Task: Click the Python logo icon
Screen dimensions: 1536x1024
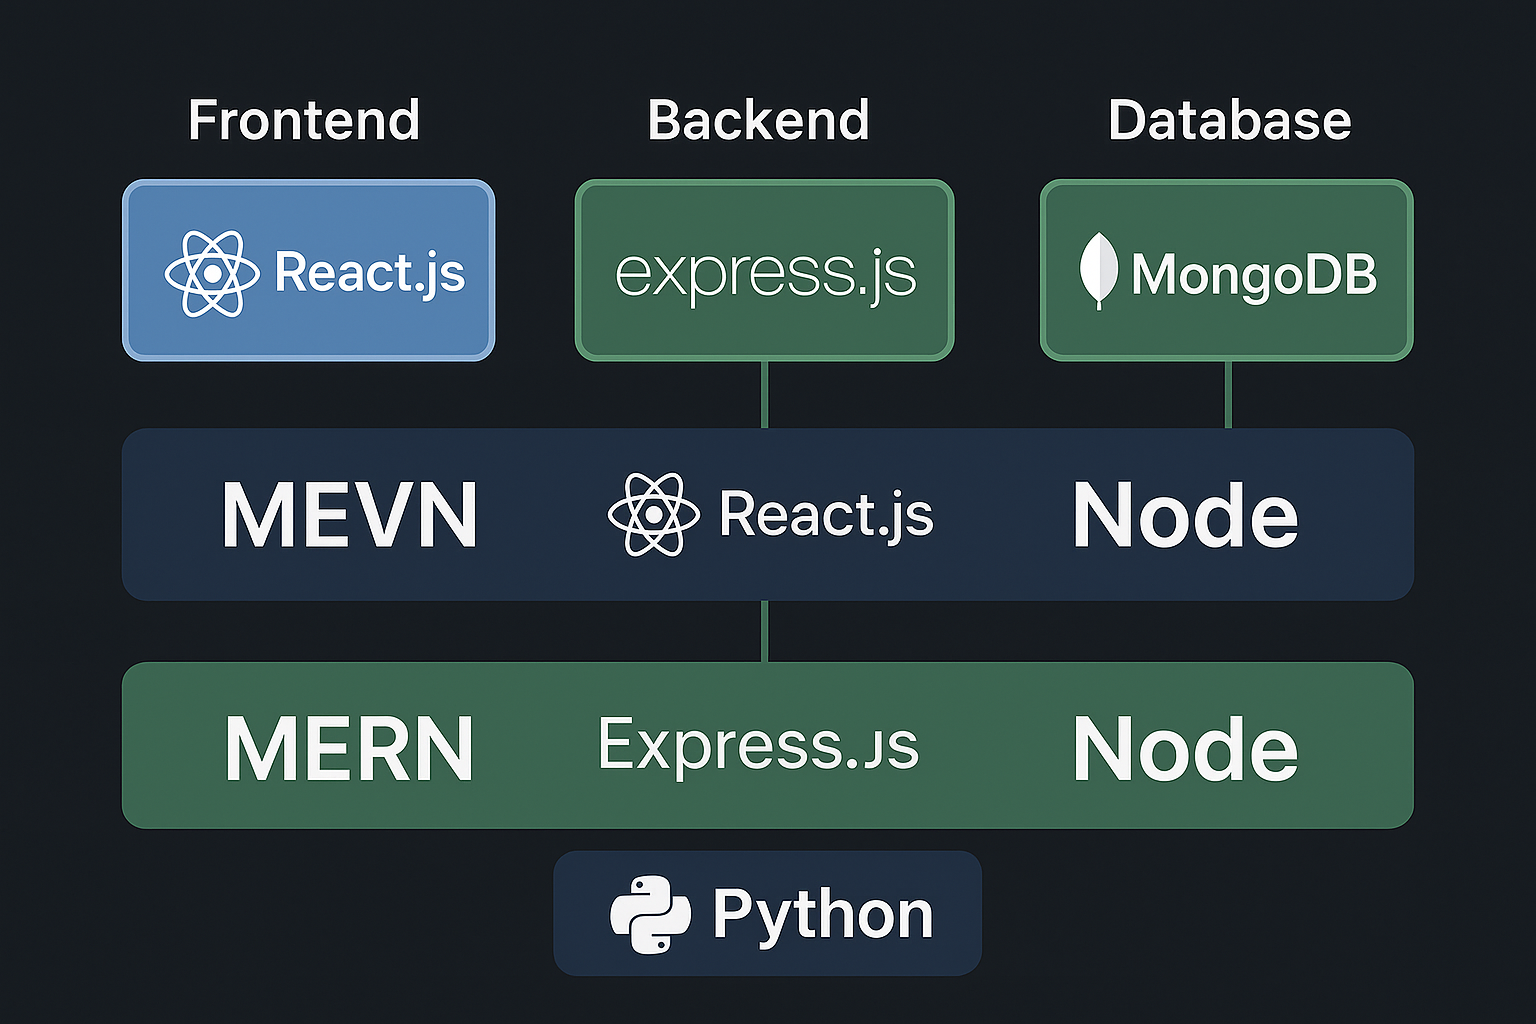Action: tap(651, 914)
